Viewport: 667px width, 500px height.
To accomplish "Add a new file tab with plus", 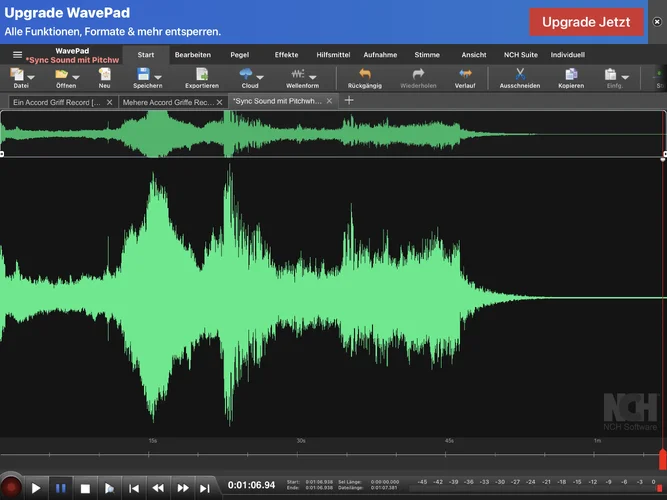I will coord(349,100).
